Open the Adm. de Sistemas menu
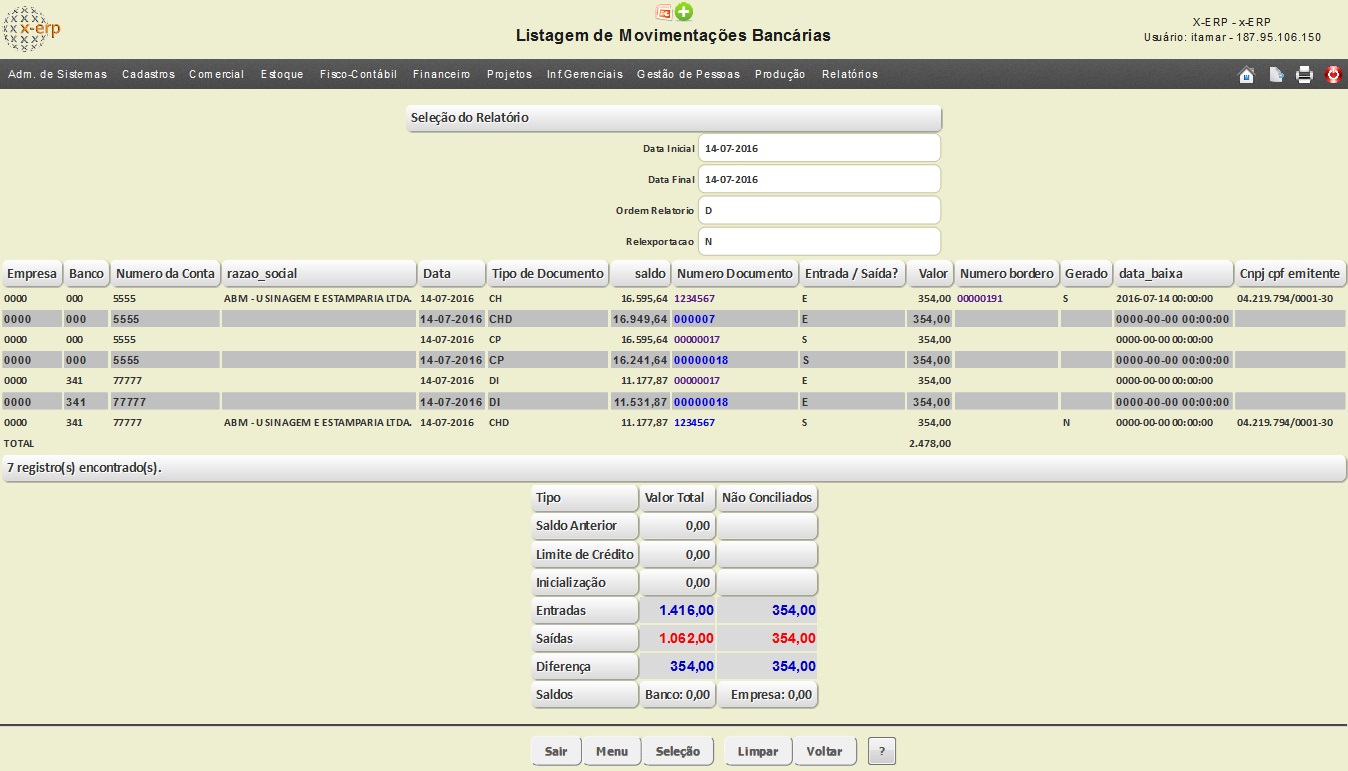The image size is (1348, 771). 57,74
